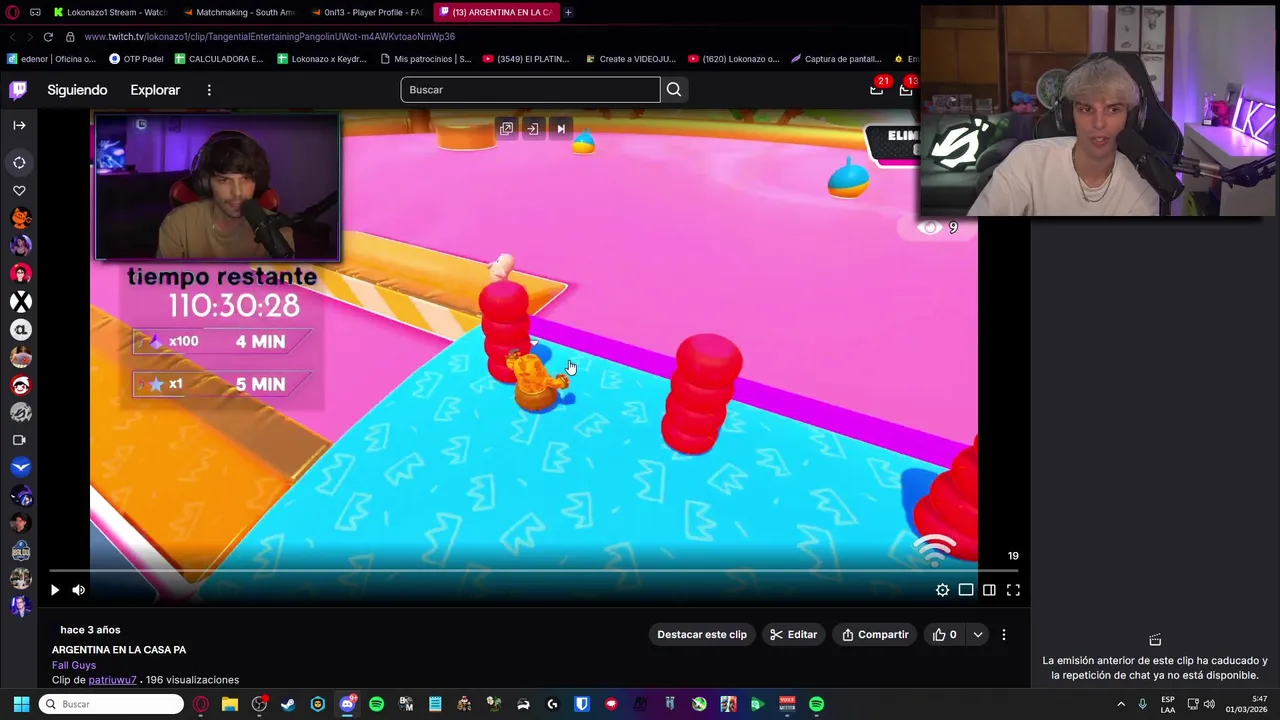Viewport: 1280px width, 720px height.
Task: Click the Editar clip button
Action: click(x=794, y=634)
